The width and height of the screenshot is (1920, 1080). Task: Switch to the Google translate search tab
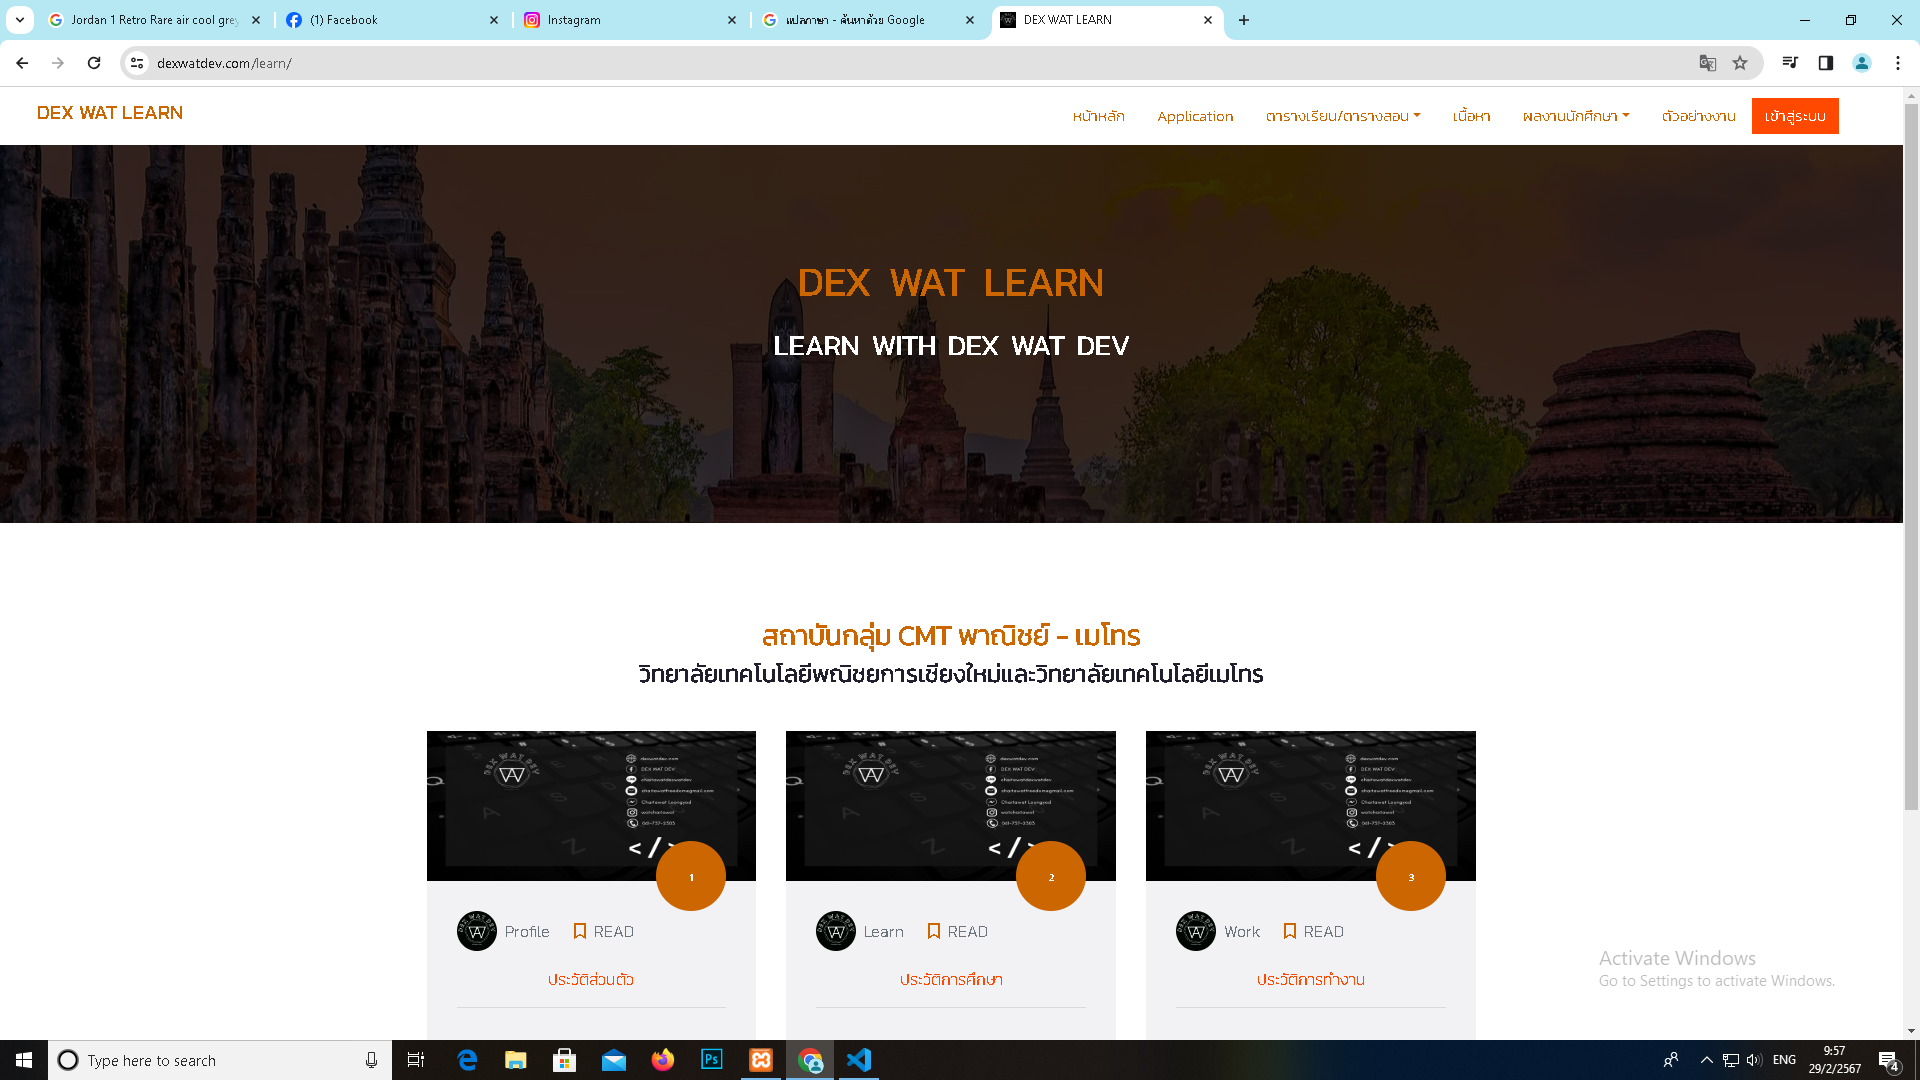click(866, 20)
